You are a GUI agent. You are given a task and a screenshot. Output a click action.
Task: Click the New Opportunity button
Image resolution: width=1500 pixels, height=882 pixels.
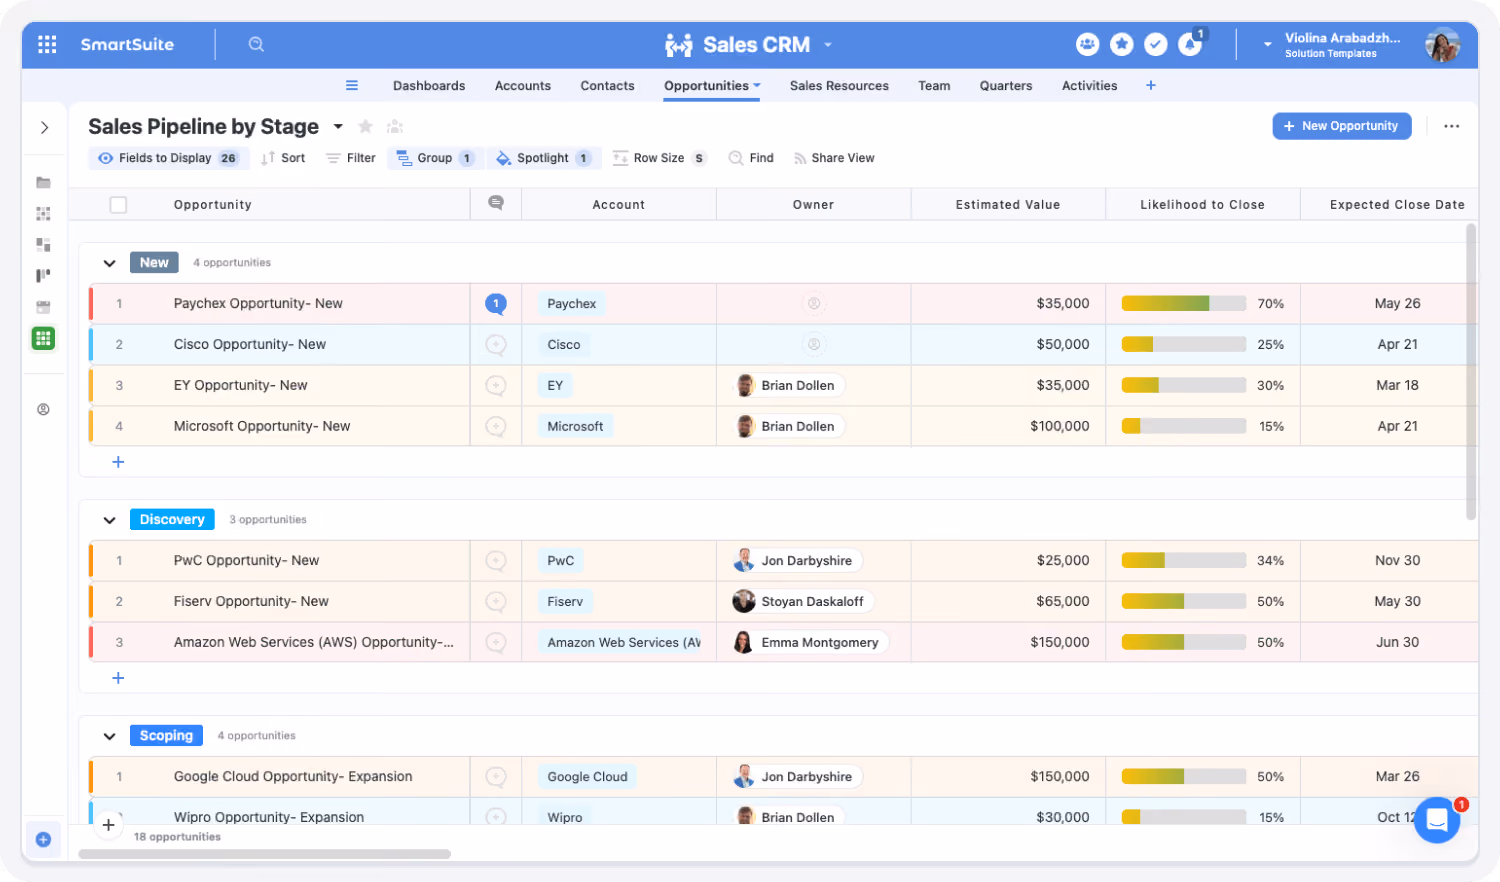click(1341, 126)
